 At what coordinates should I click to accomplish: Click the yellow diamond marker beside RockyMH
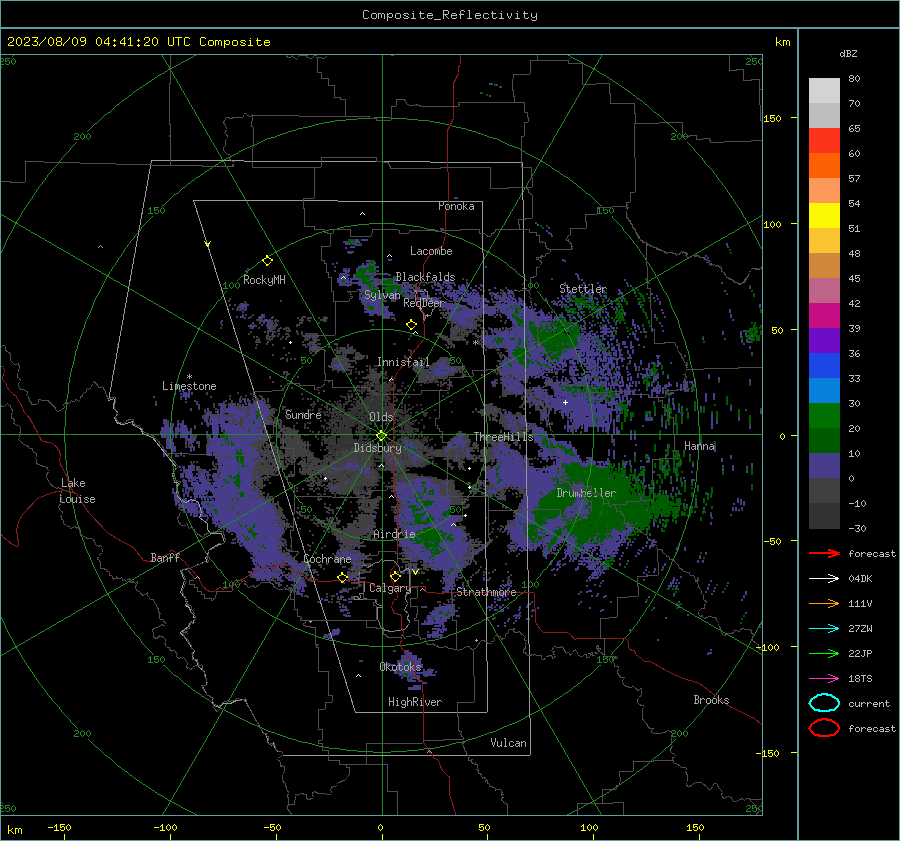coord(267,261)
